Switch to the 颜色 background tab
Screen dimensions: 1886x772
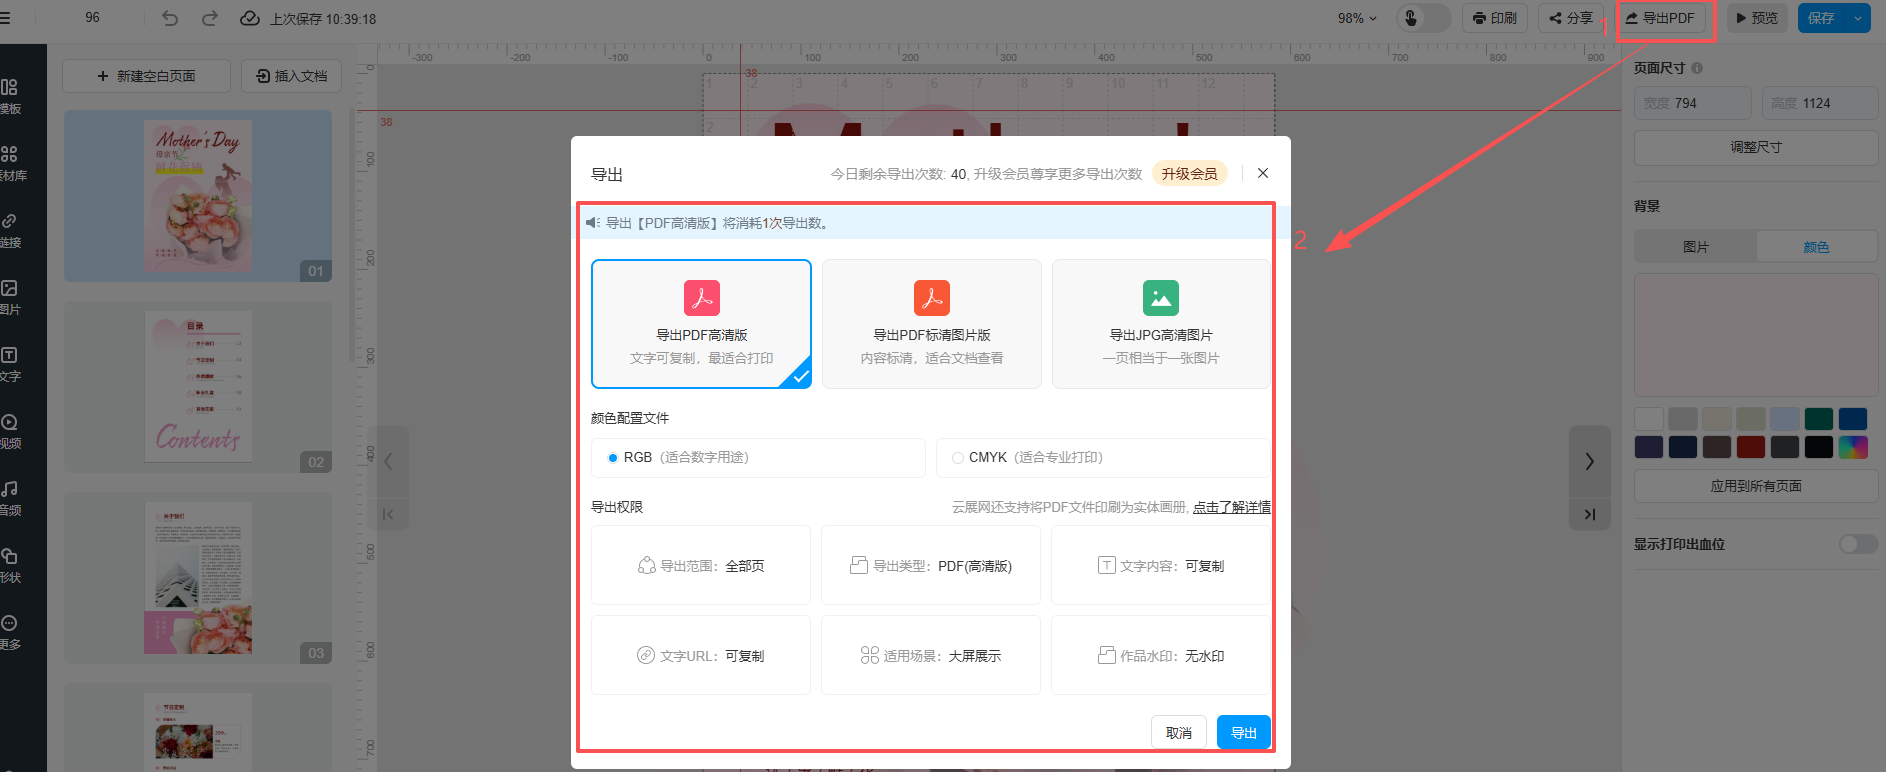(x=1816, y=247)
